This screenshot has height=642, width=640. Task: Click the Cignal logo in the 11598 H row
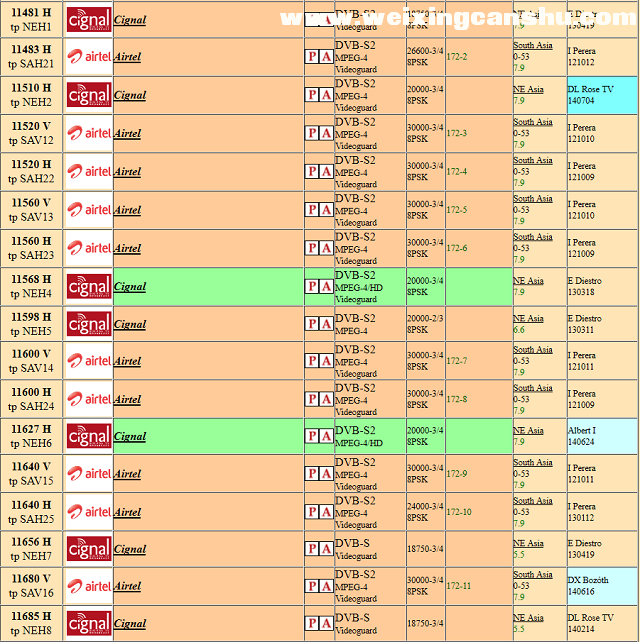pyautogui.click(x=88, y=324)
